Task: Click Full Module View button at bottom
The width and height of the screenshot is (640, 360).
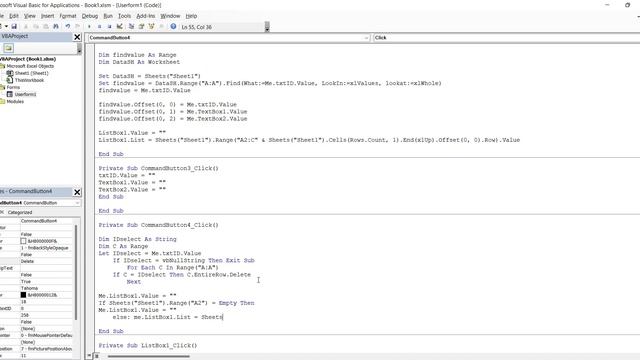Action: [97, 356]
